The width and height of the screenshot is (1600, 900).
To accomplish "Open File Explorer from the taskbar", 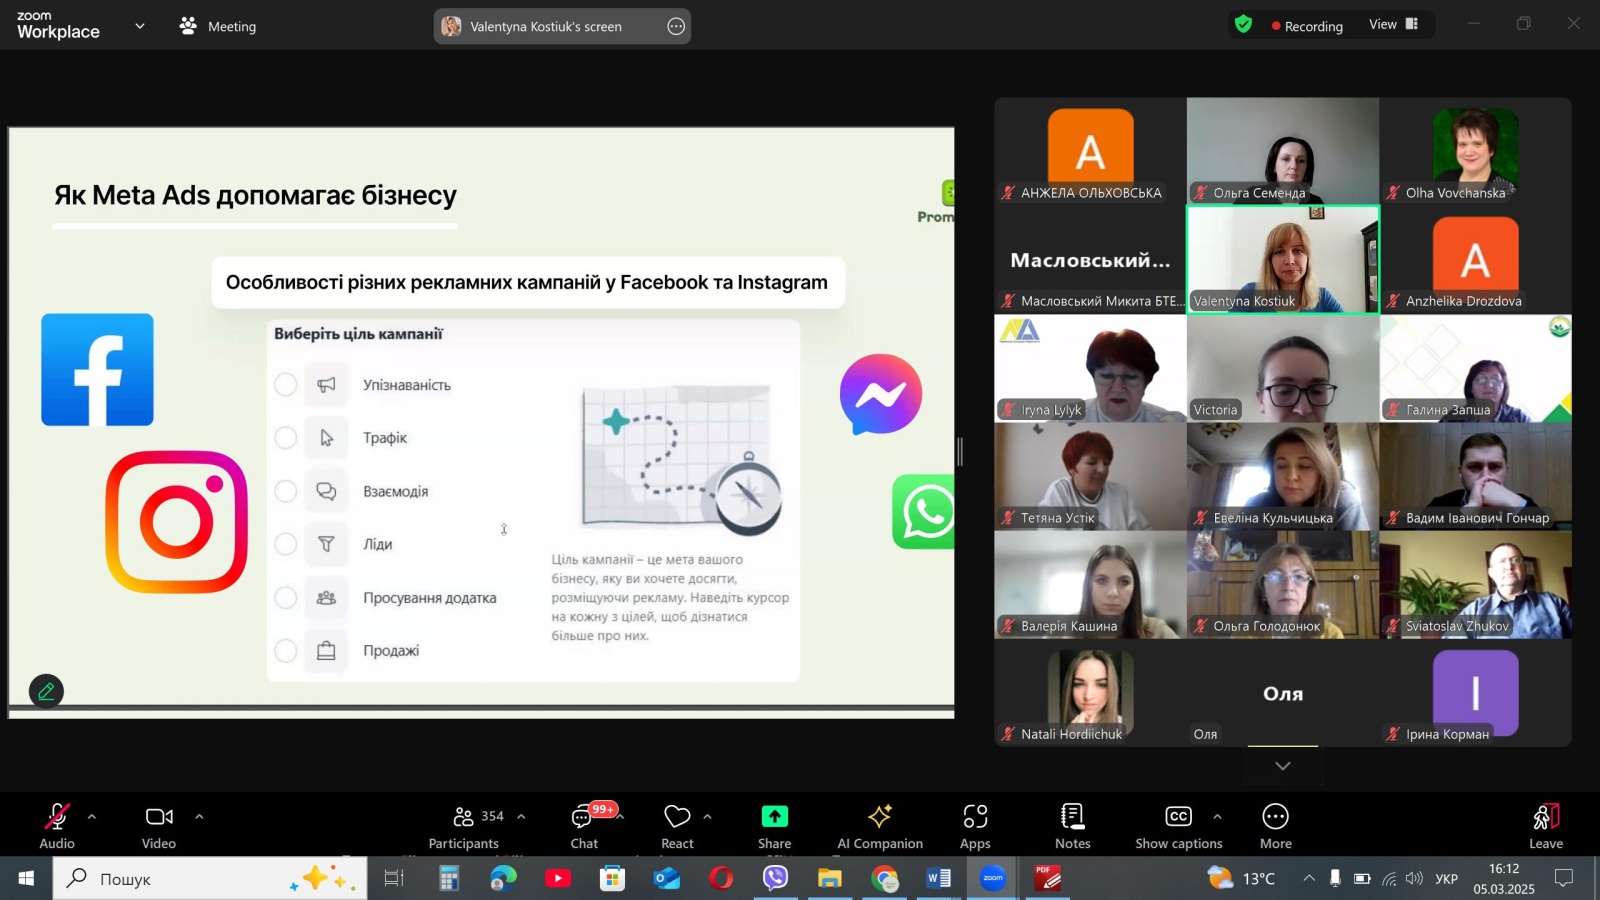I will pos(830,878).
